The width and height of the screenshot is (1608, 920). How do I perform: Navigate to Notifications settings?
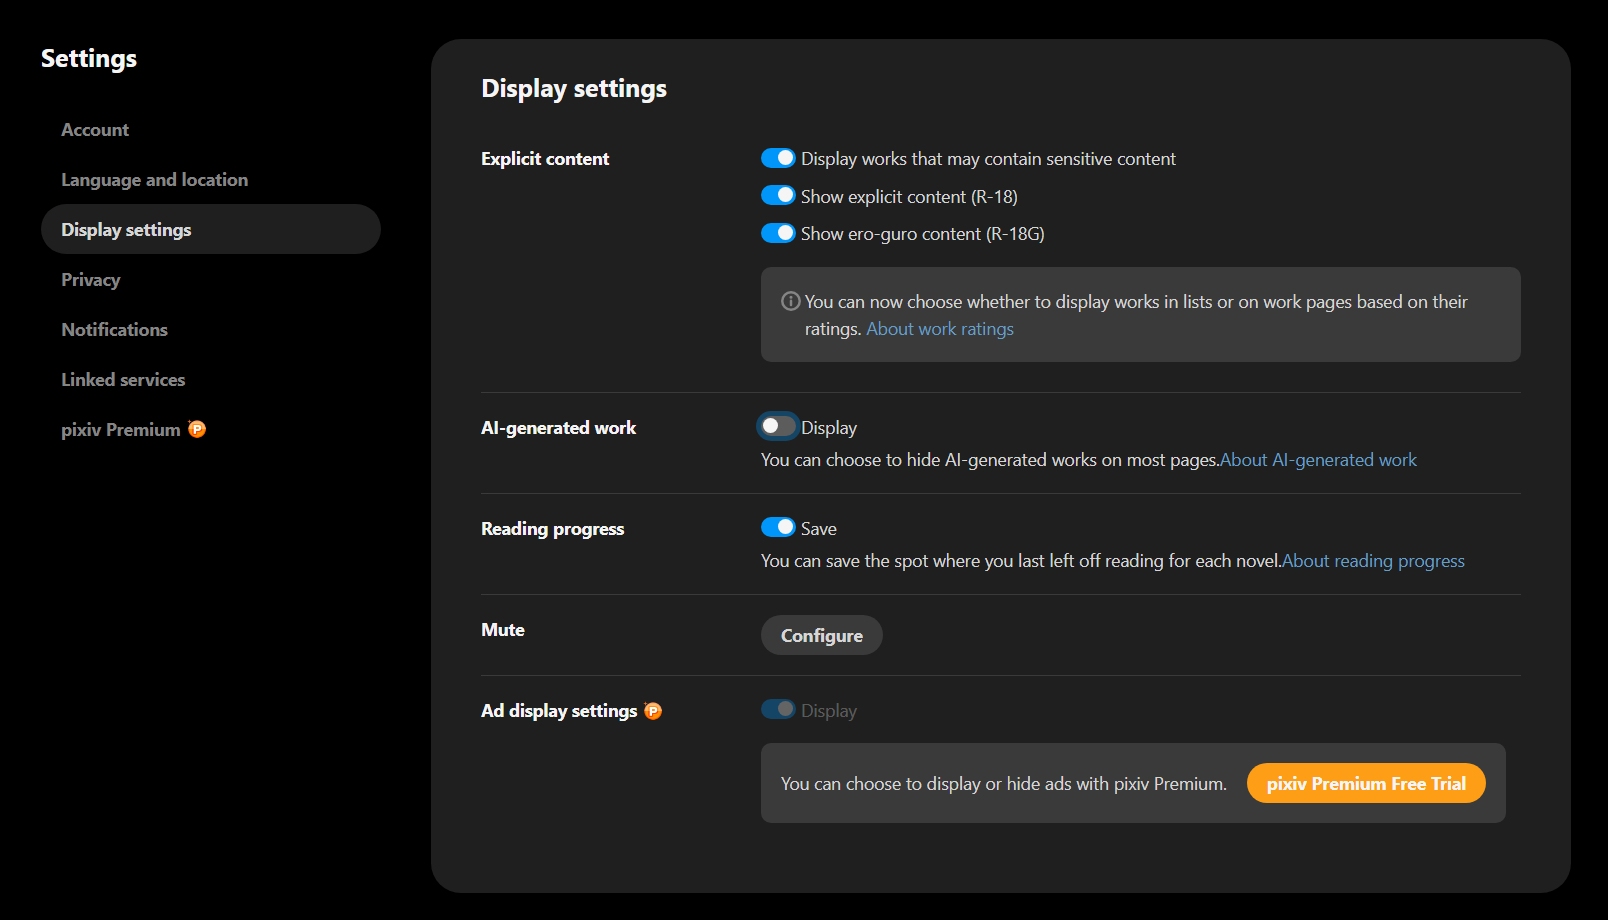click(114, 330)
